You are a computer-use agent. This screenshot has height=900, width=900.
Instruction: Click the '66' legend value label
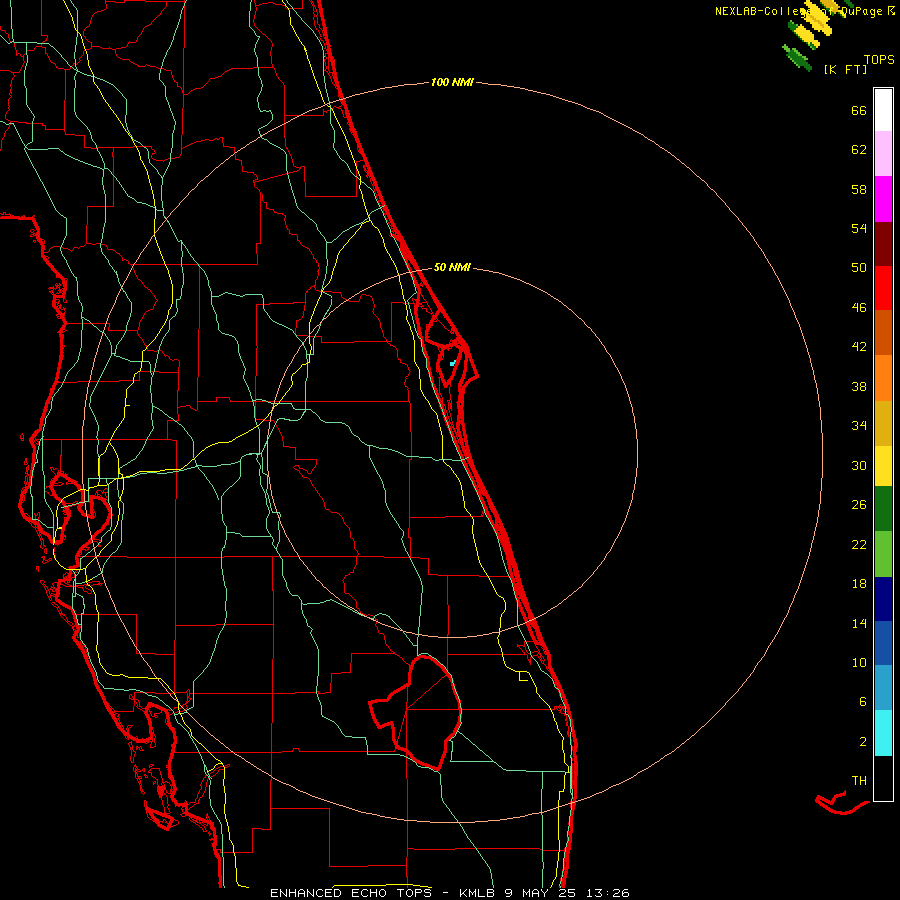[x=859, y=110]
